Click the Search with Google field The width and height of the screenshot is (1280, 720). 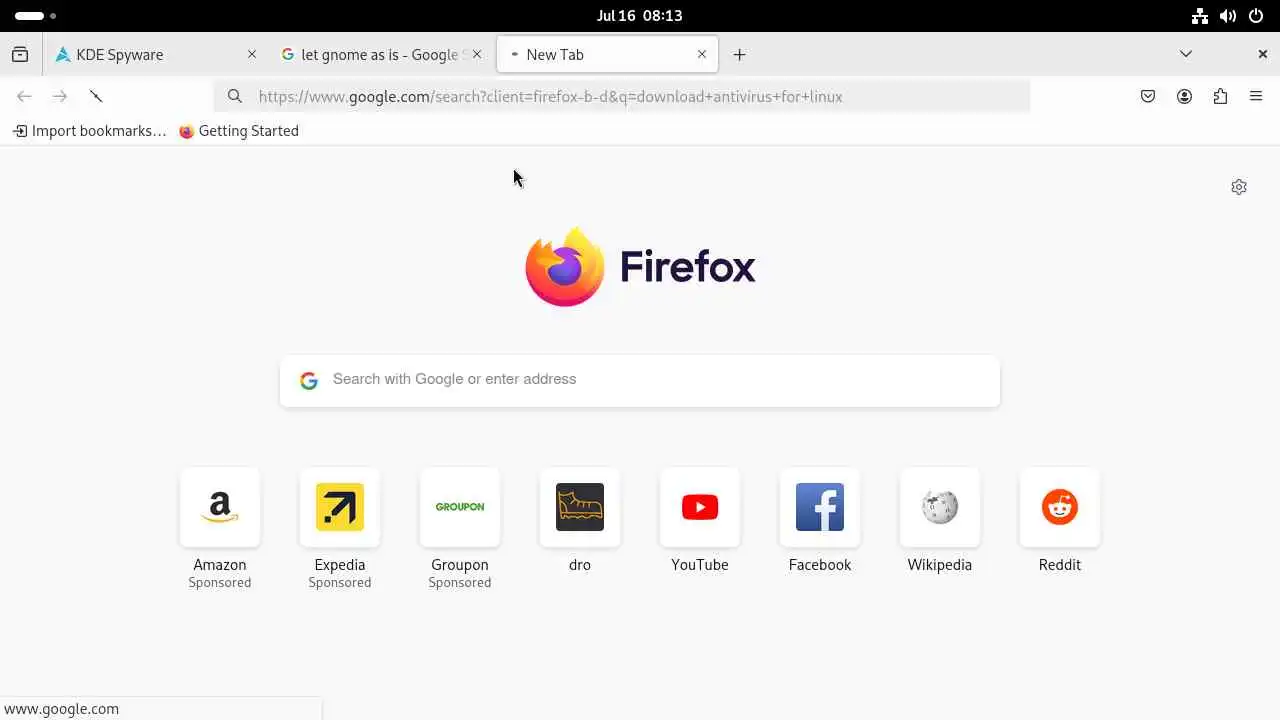[x=640, y=380]
